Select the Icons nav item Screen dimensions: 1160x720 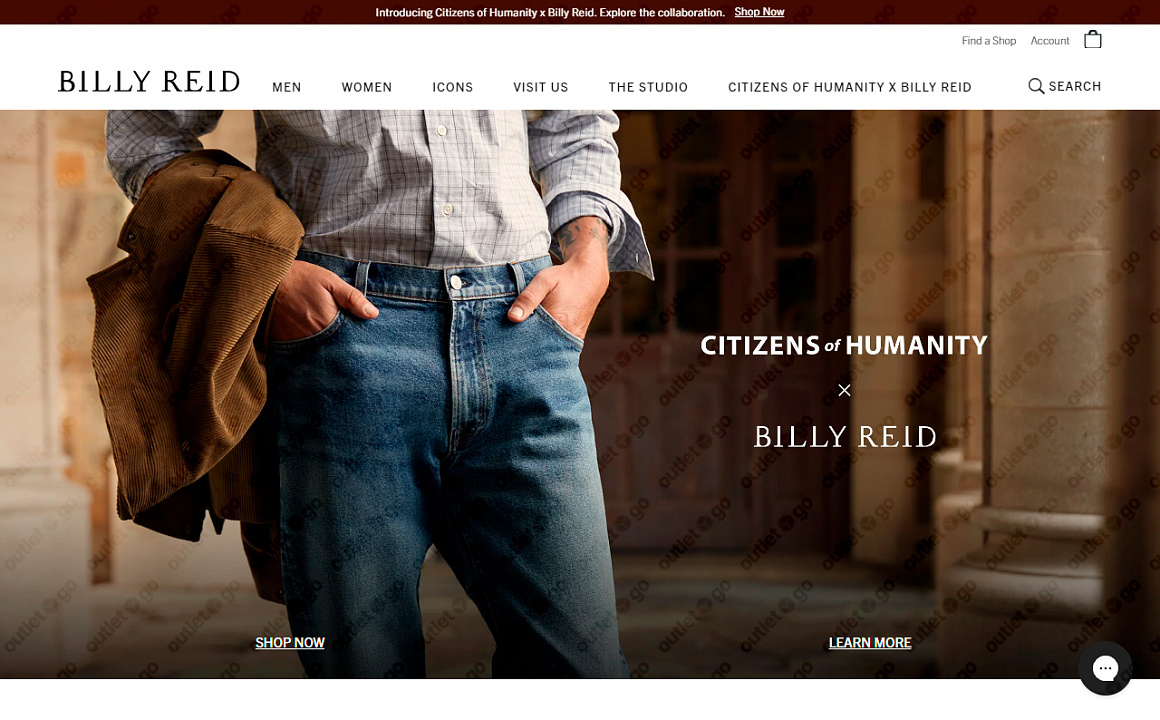tap(453, 87)
